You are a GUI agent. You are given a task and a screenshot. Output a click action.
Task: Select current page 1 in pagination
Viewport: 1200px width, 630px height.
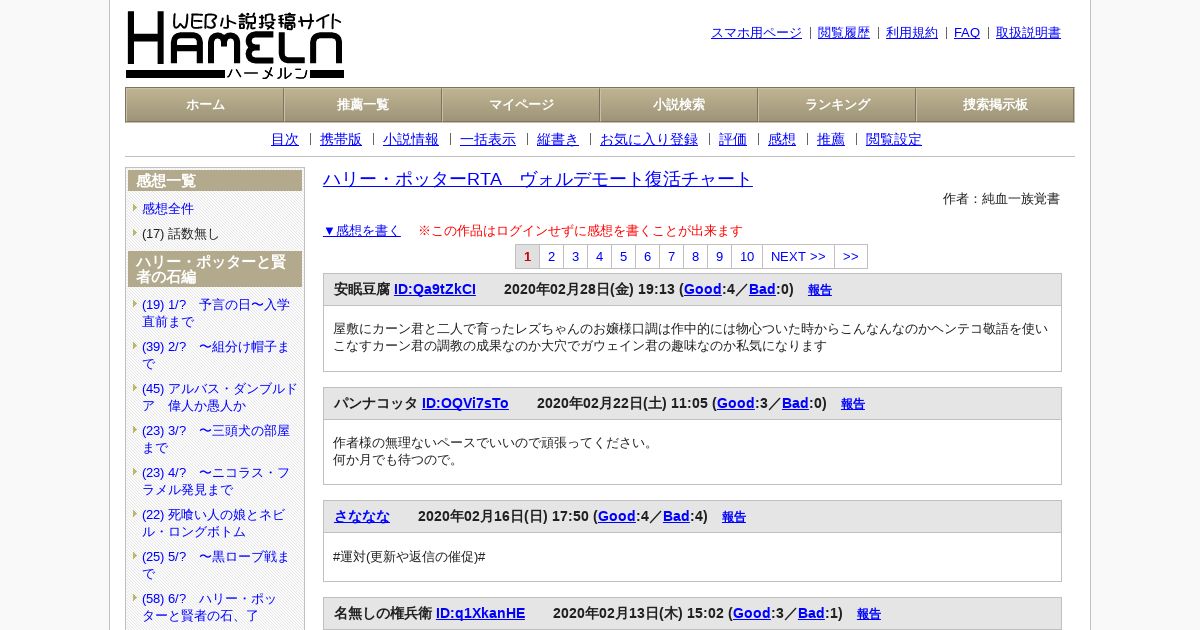point(527,257)
